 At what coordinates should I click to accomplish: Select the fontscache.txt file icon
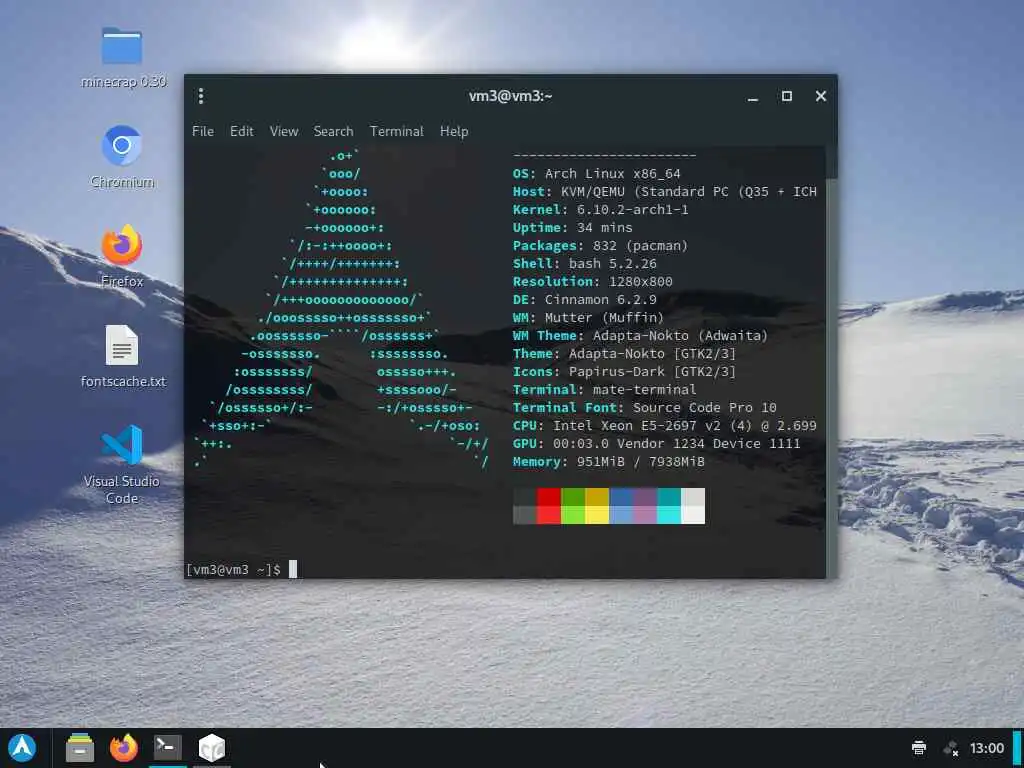[x=122, y=345]
